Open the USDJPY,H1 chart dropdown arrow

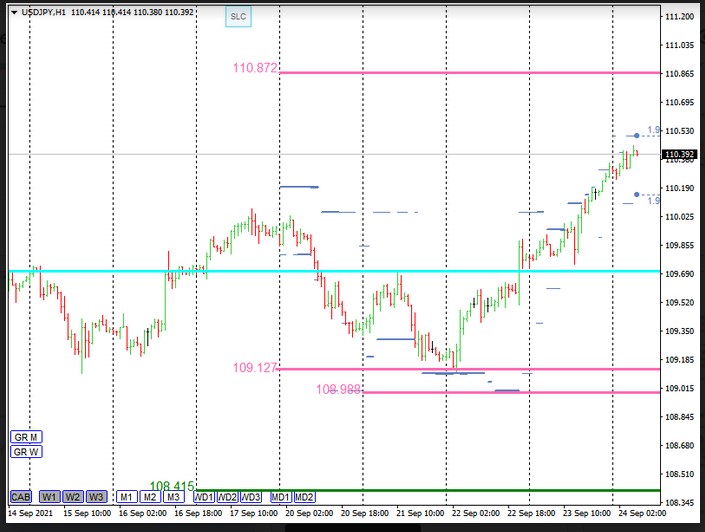pyautogui.click(x=12, y=12)
